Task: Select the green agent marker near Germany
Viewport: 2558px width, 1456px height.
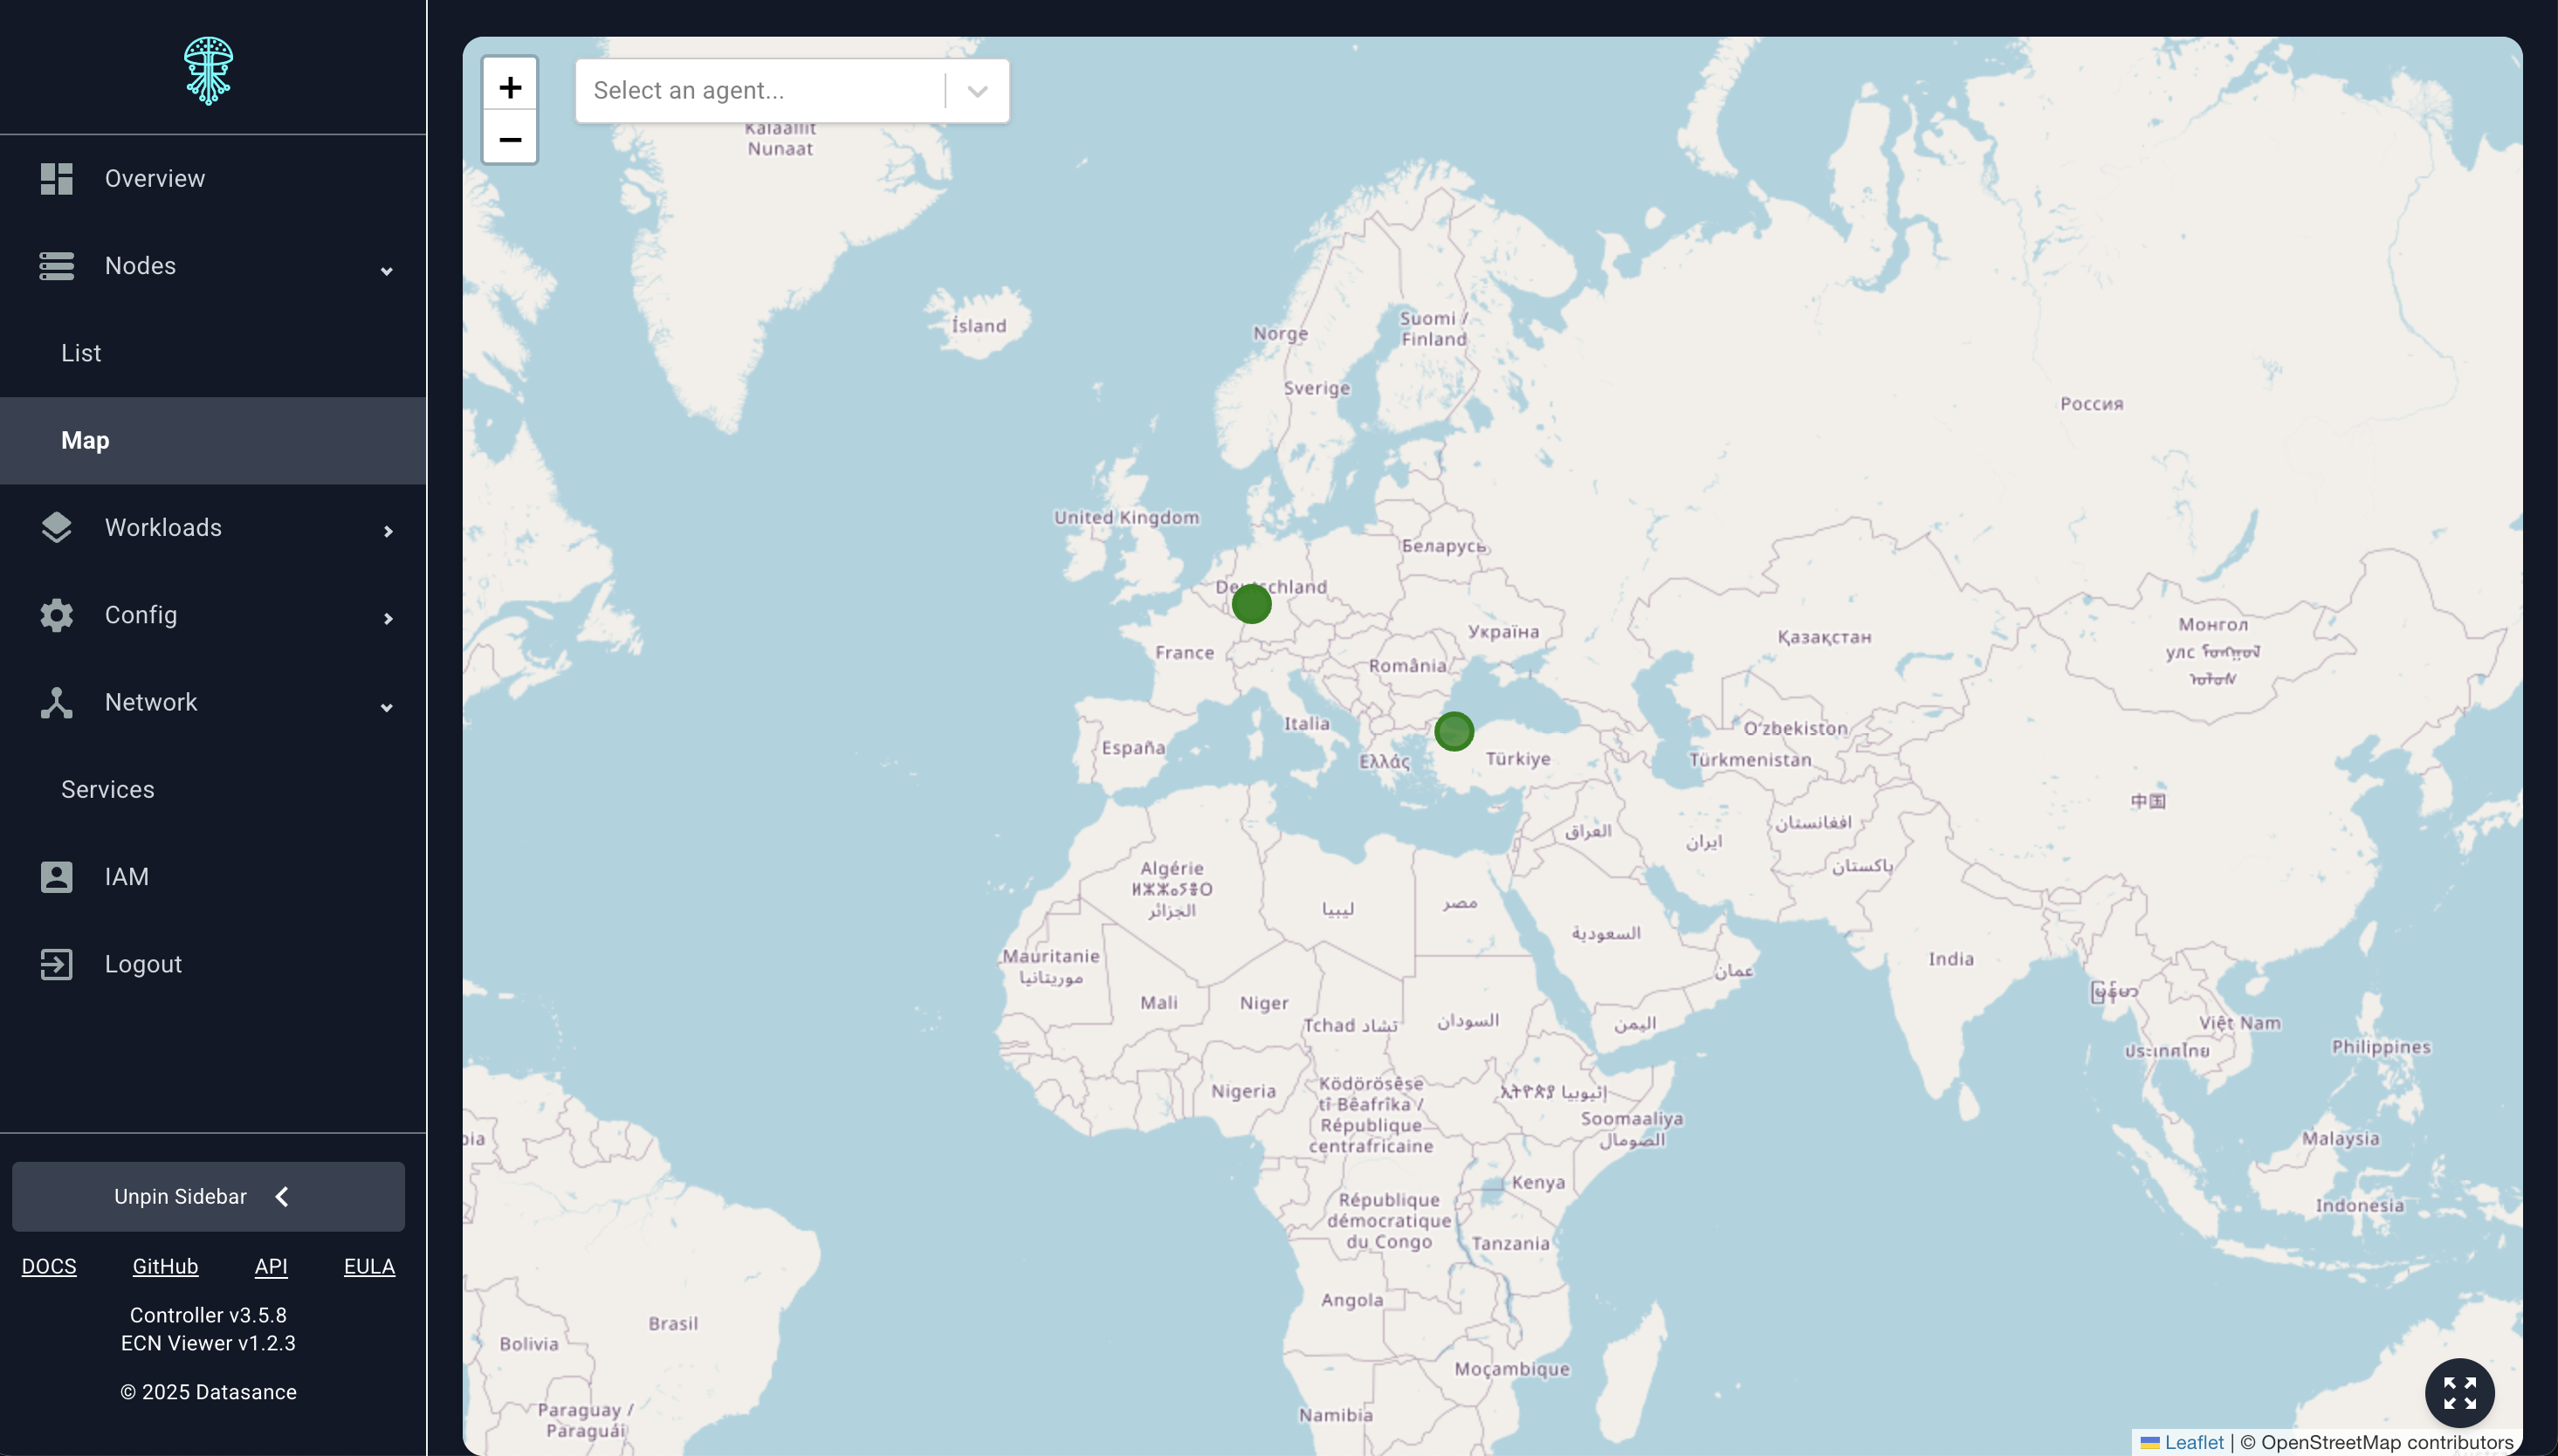Action: click(x=1251, y=603)
